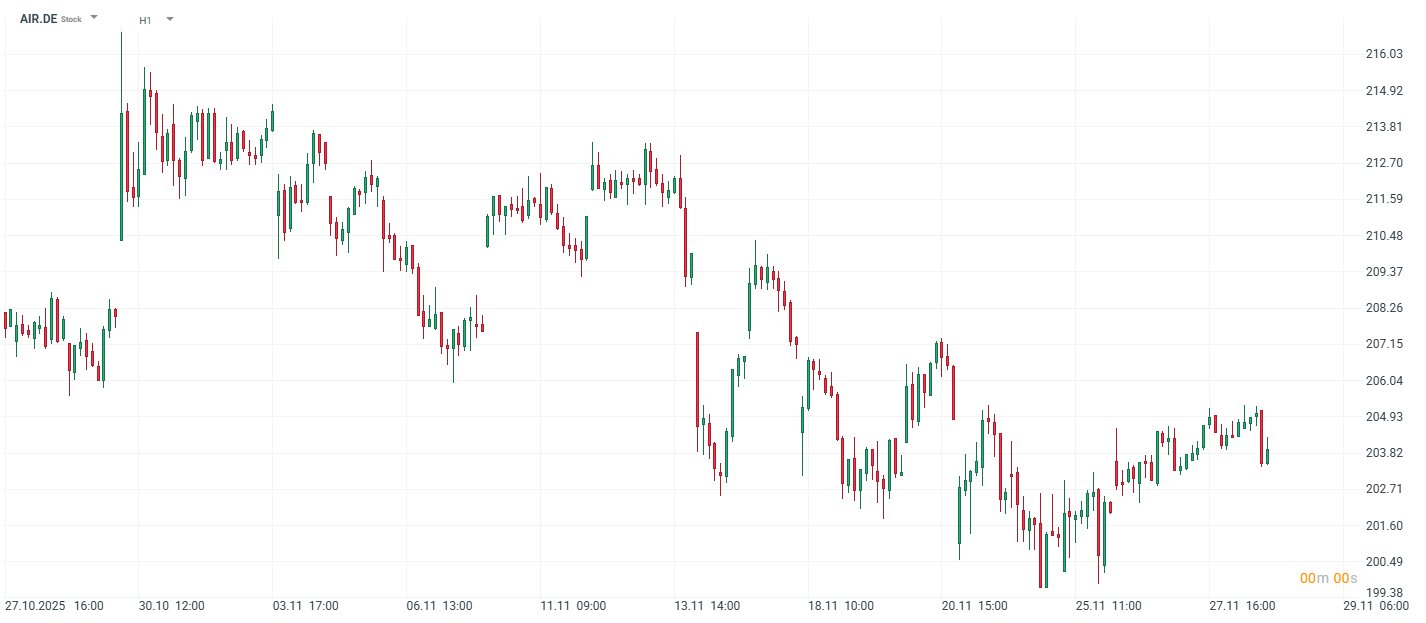Select the 06.11 13:00 time label
Screen dimensions: 1426x623
pos(439,606)
